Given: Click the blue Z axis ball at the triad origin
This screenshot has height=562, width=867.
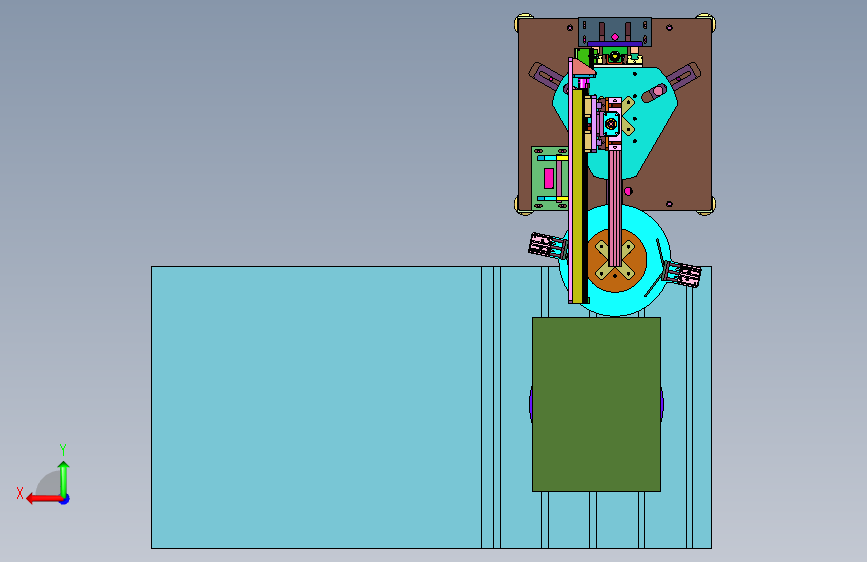Looking at the screenshot, I should click(65, 499).
